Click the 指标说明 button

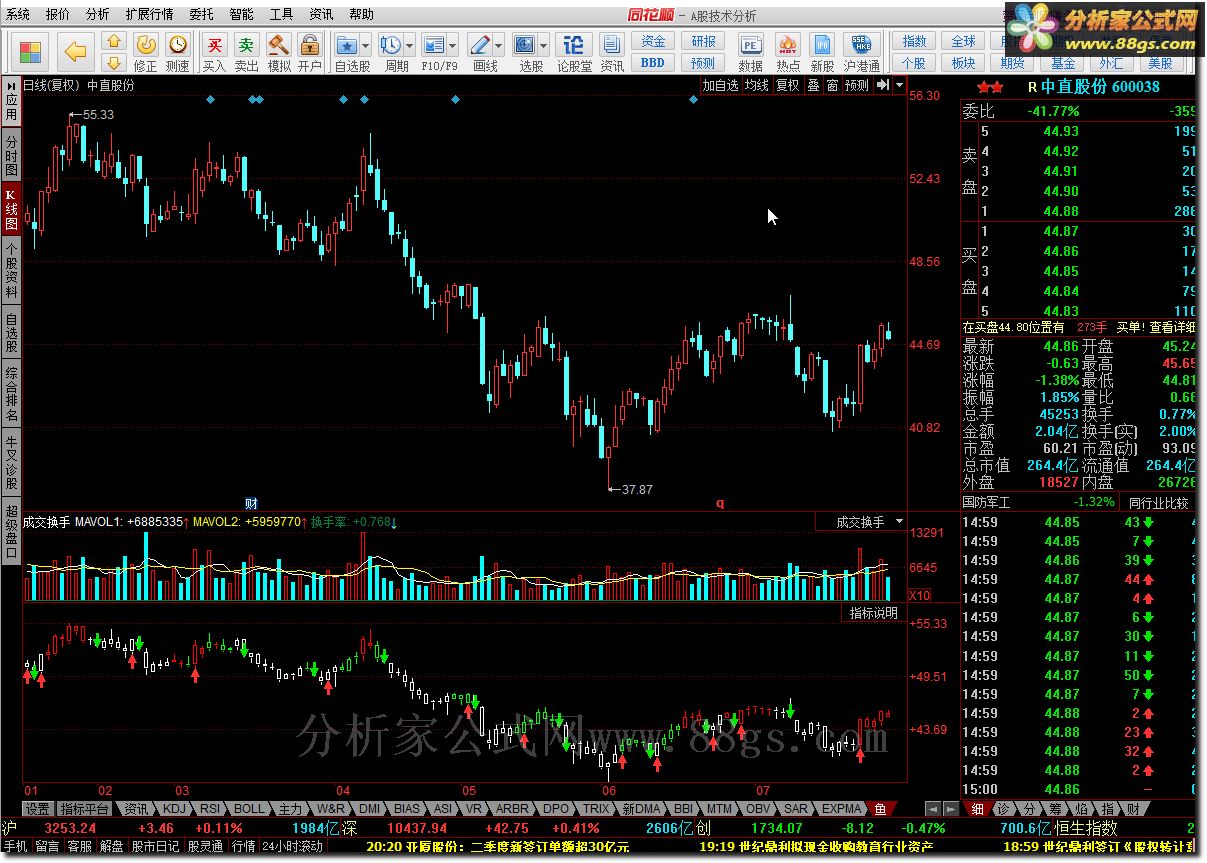pos(873,613)
